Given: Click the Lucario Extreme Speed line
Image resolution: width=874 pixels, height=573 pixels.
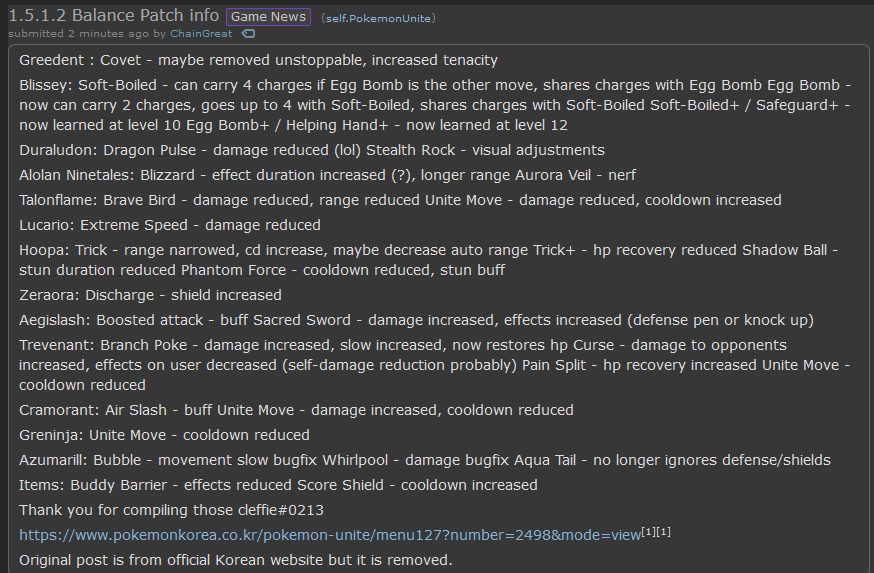Looking at the screenshot, I should 170,226.
